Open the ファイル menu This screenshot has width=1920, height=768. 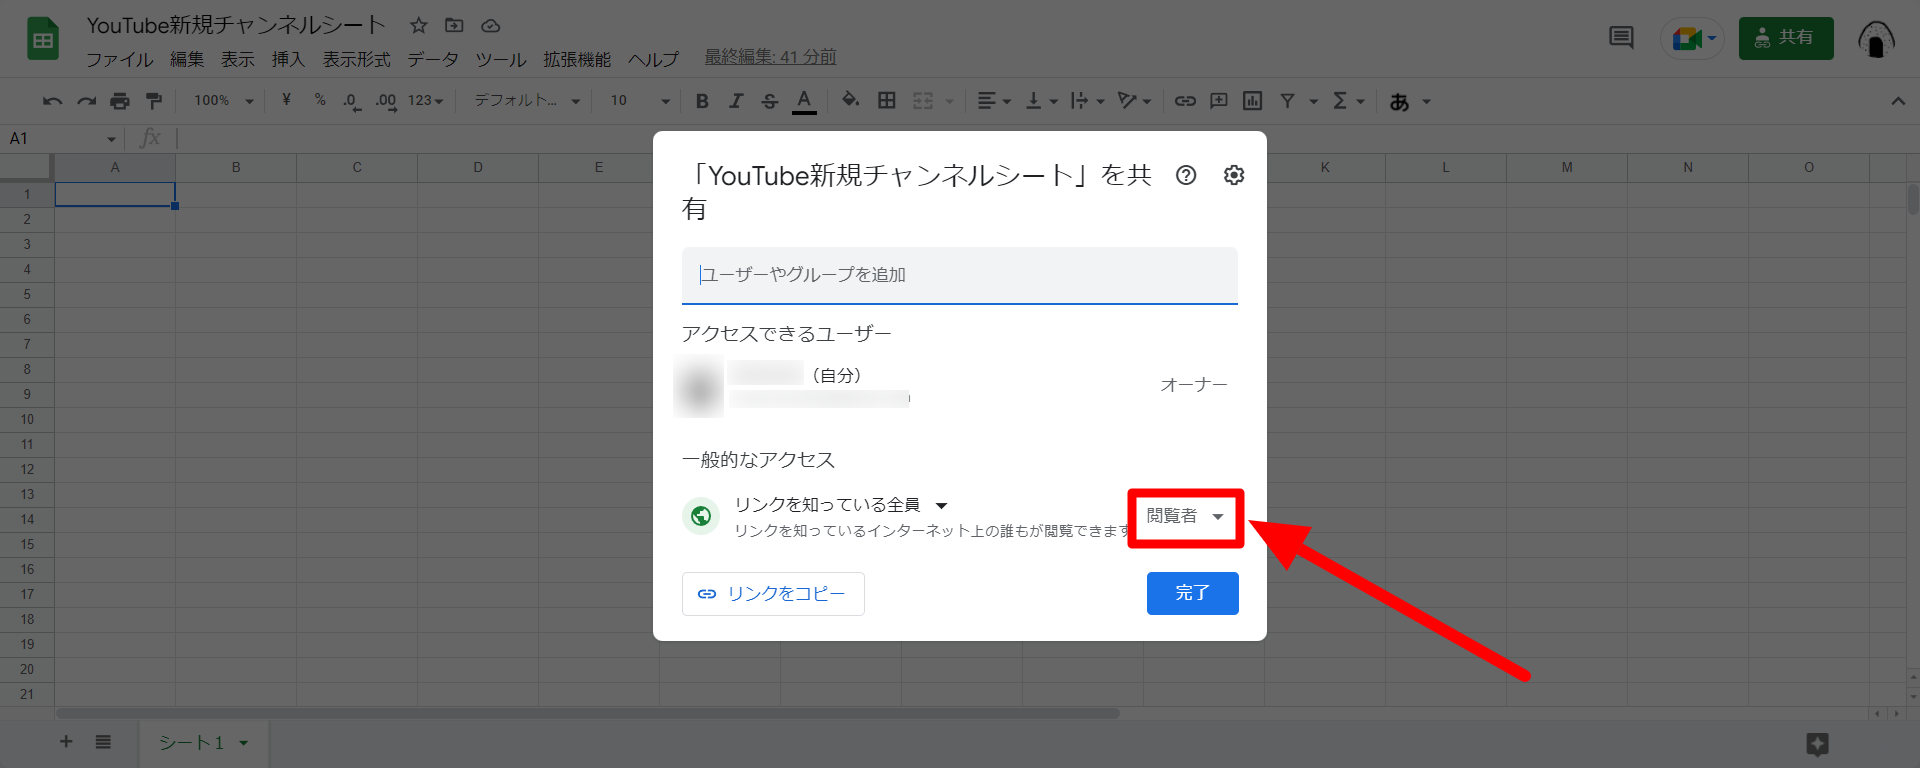click(x=119, y=60)
